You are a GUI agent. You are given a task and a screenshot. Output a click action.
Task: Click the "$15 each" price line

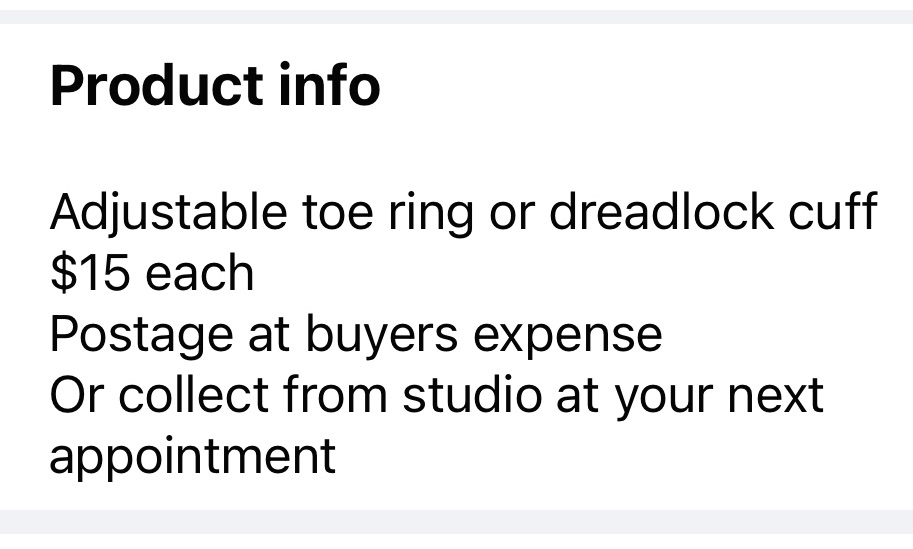(x=151, y=273)
